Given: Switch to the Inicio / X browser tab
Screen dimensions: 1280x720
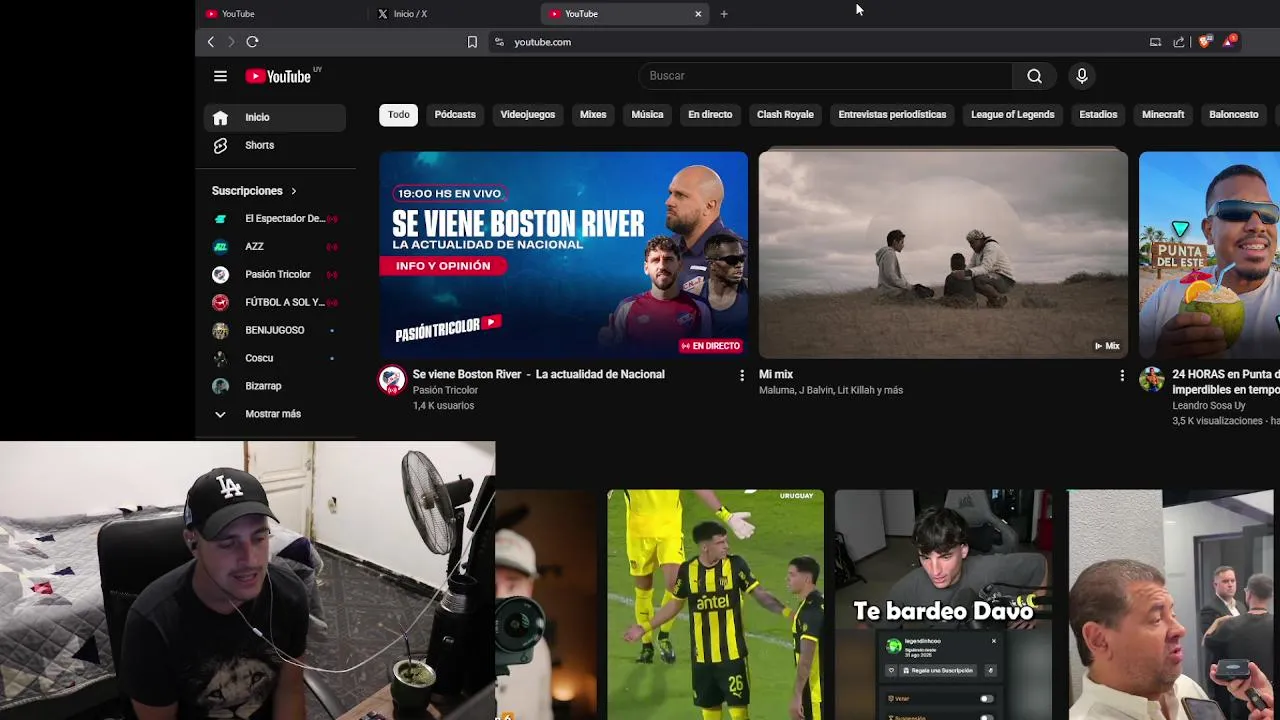Looking at the screenshot, I should pos(454,14).
